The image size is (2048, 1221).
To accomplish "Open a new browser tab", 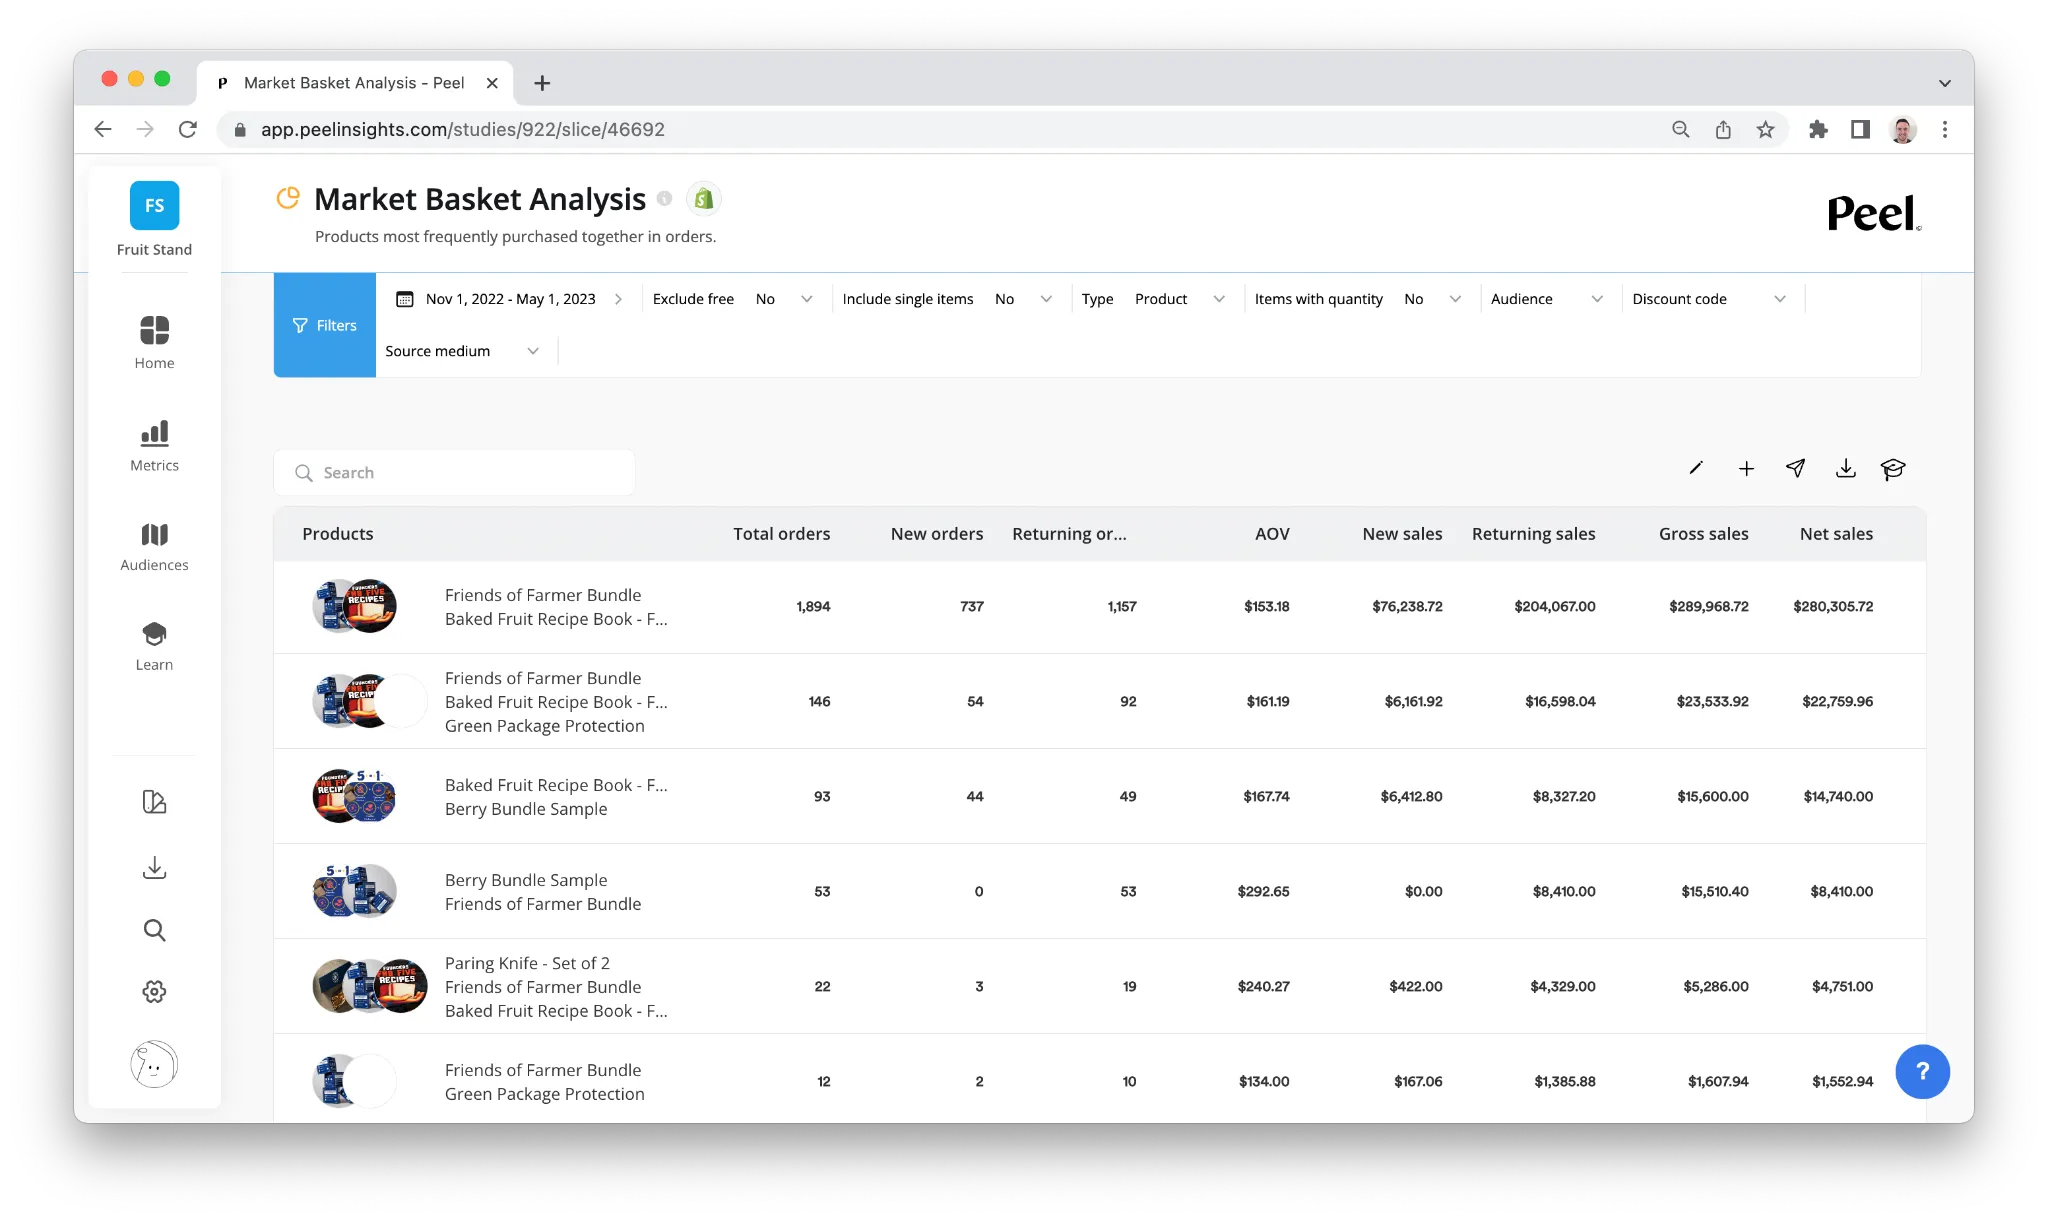I will [542, 83].
